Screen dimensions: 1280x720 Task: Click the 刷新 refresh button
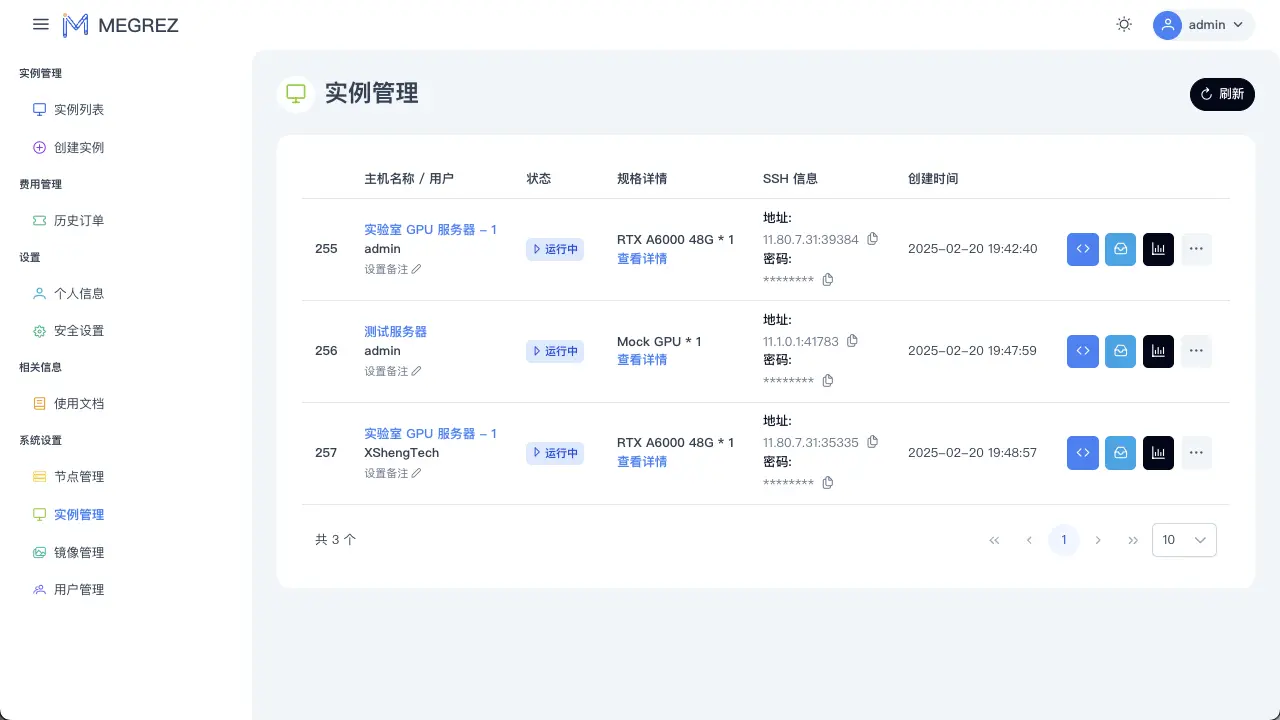(x=1222, y=94)
